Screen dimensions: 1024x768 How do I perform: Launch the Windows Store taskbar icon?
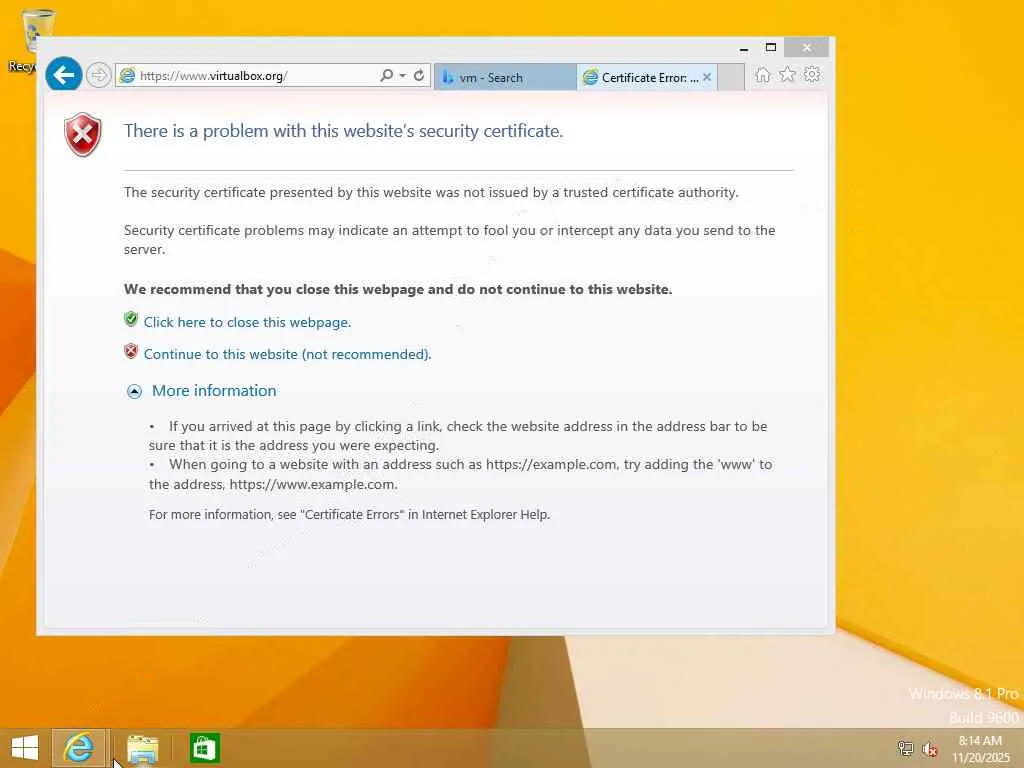(x=204, y=748)
